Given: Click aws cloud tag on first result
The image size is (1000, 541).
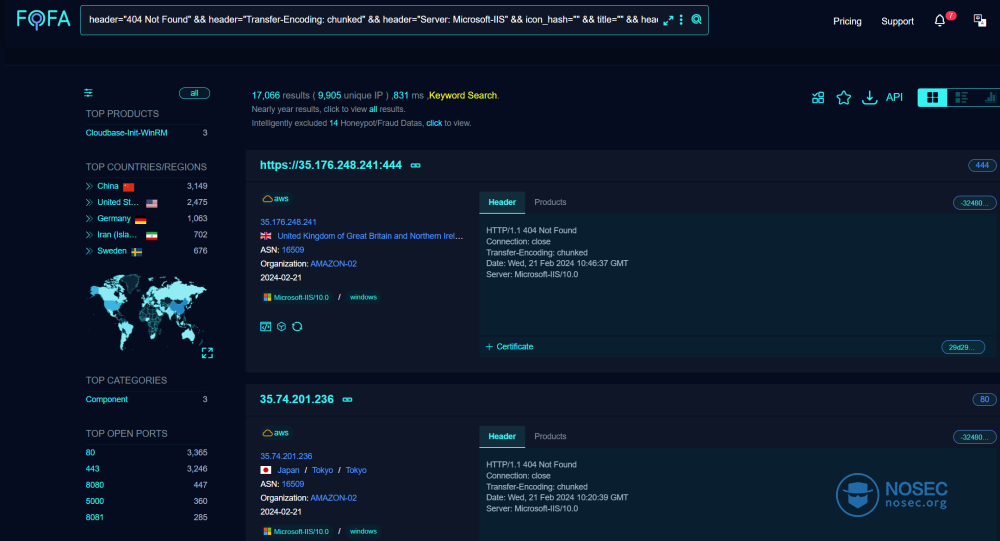Looking at the screenshot, I should point(276,199).
